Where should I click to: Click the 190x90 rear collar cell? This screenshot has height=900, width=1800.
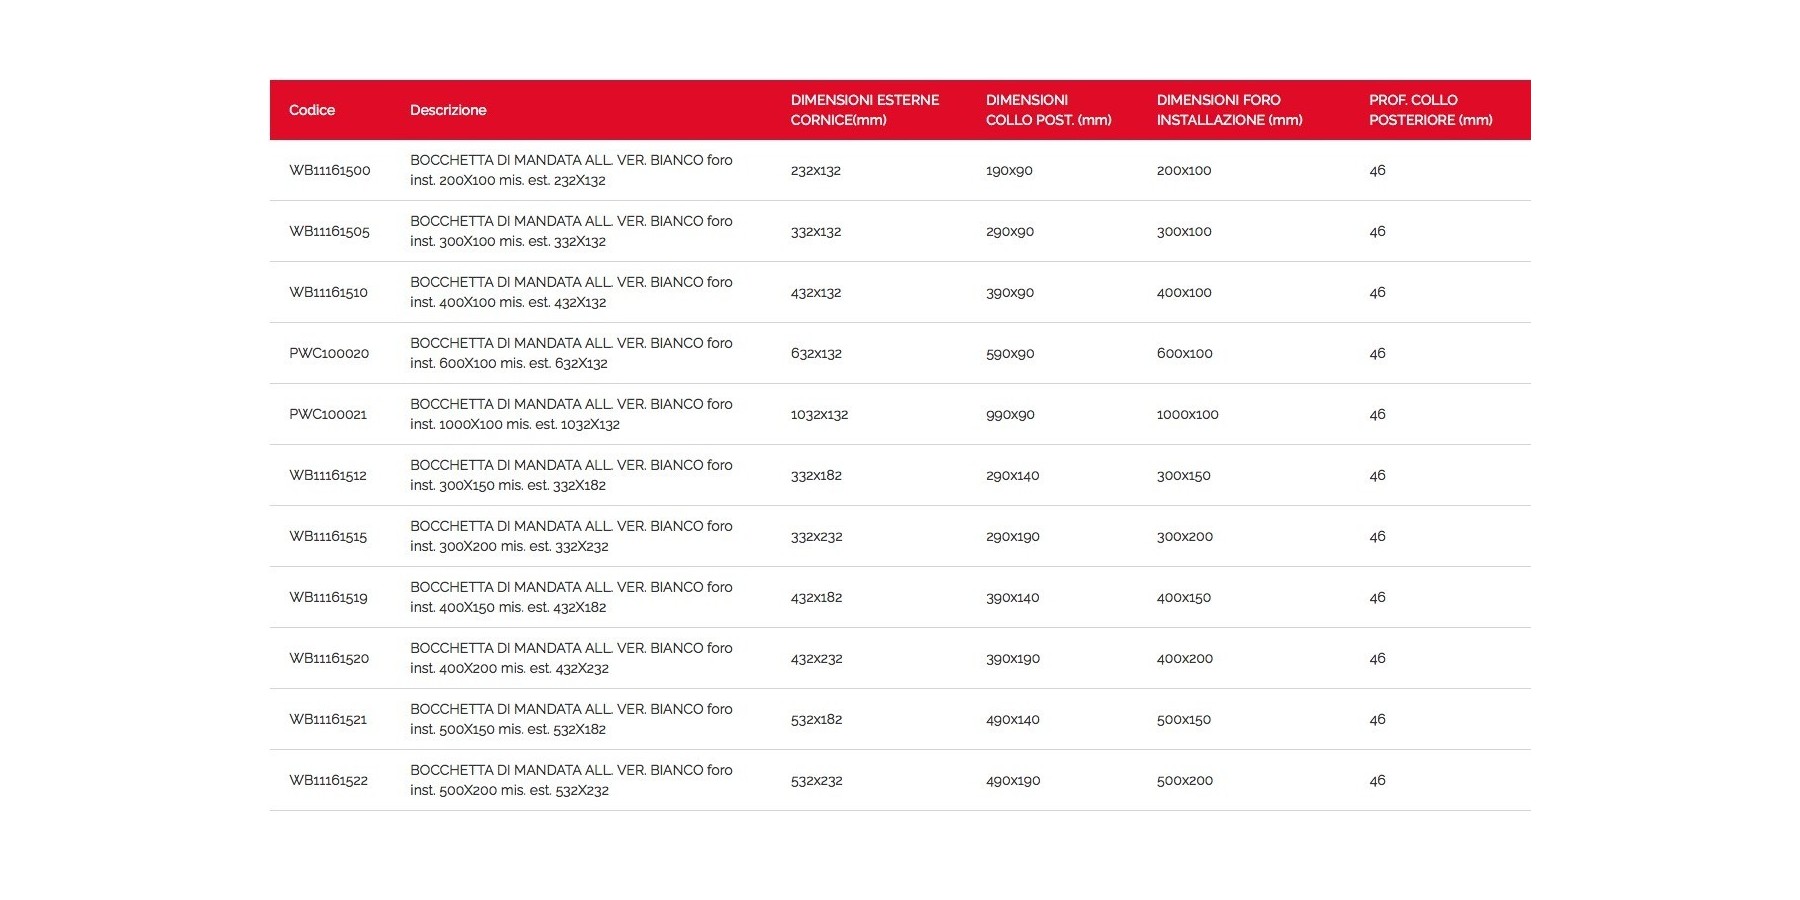tap(1009, 171)
